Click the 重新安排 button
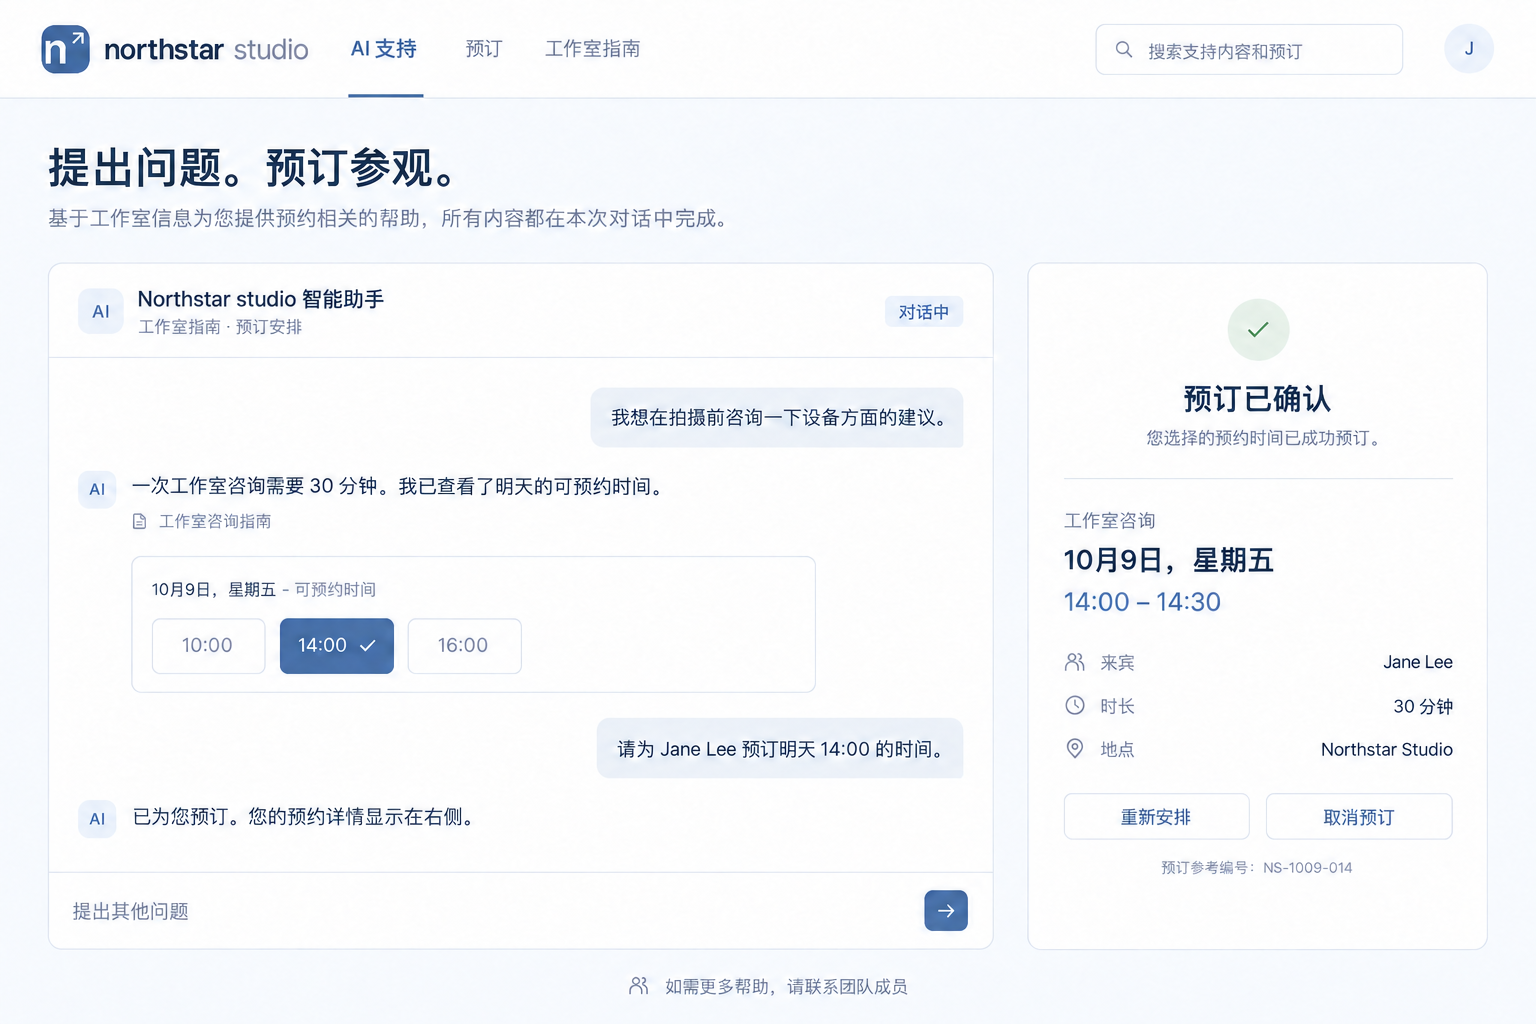This screenshot has width=1536, height=1024. (x=1156, y=817)
